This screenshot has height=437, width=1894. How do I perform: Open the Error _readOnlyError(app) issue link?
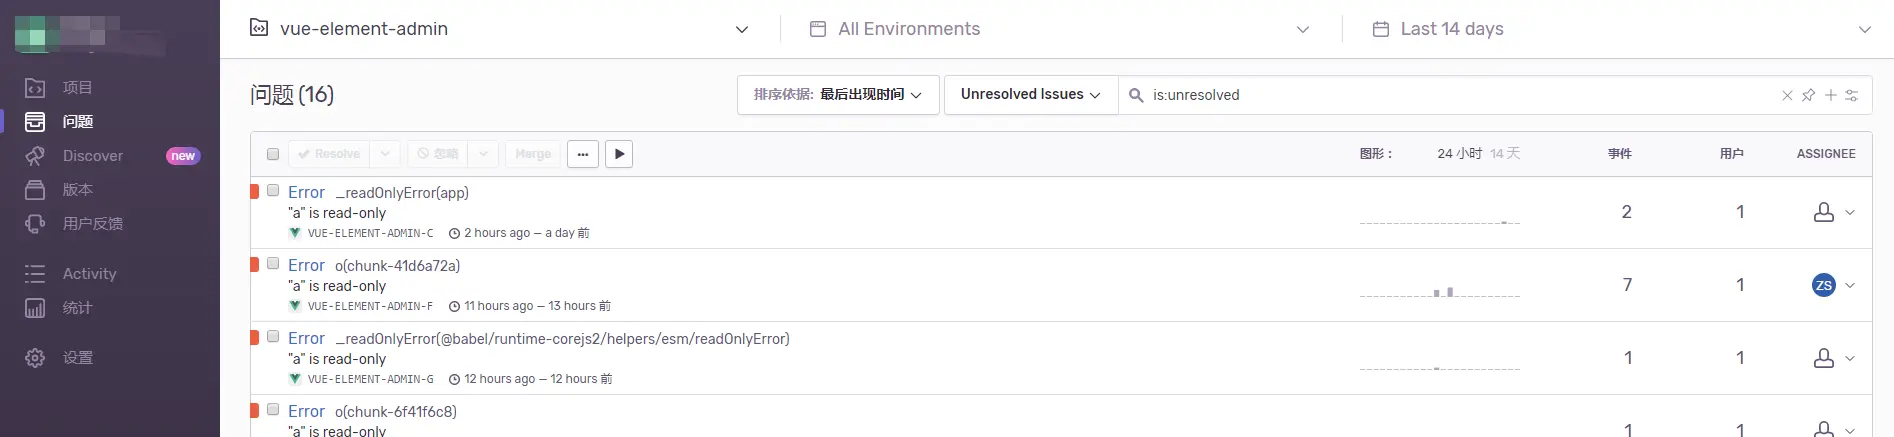[378, 193]
